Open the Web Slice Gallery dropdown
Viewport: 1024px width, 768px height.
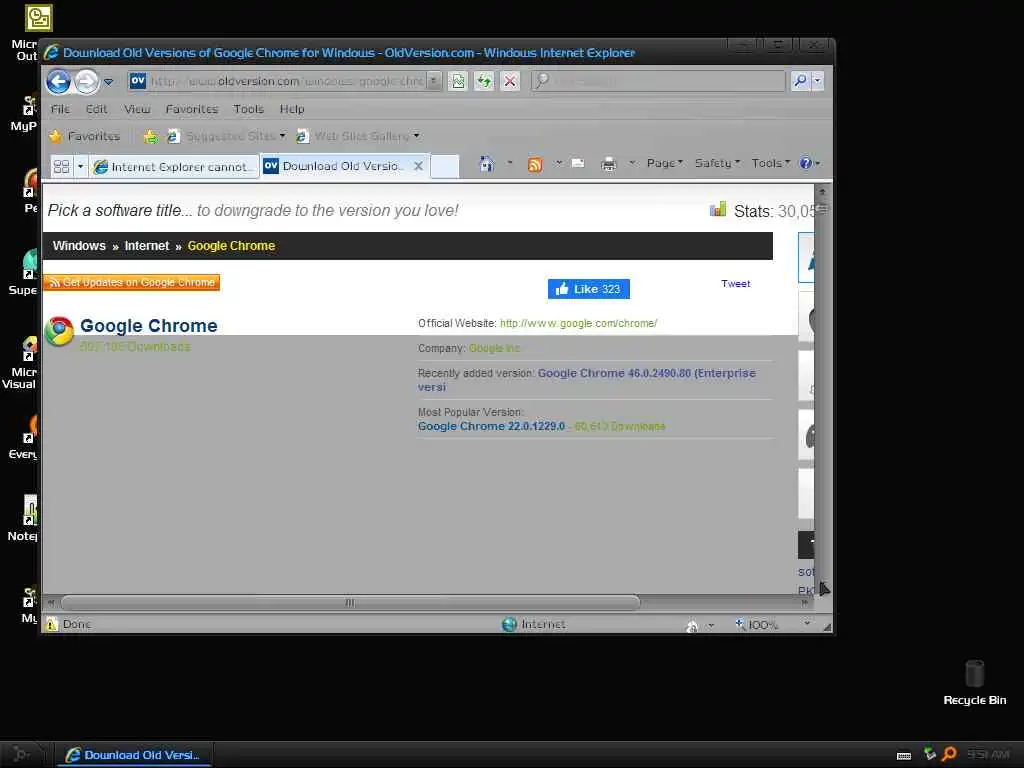[x=358, y=136]
